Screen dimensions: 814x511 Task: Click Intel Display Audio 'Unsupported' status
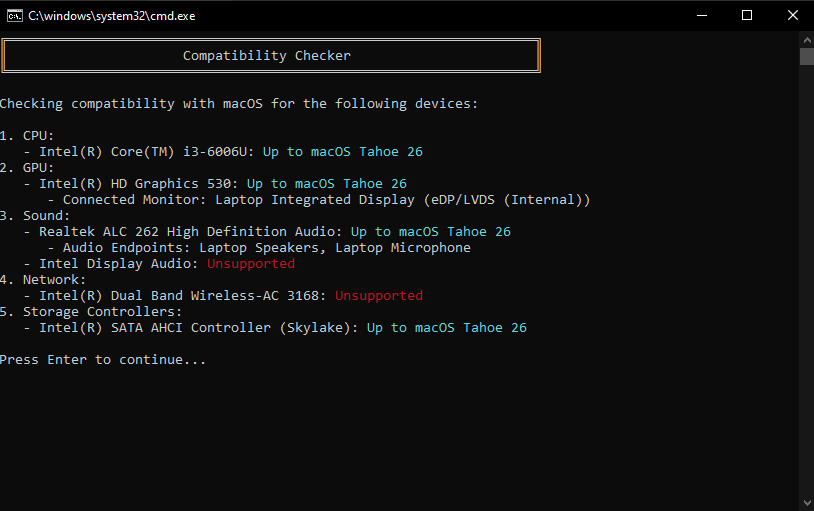point(251,264)
